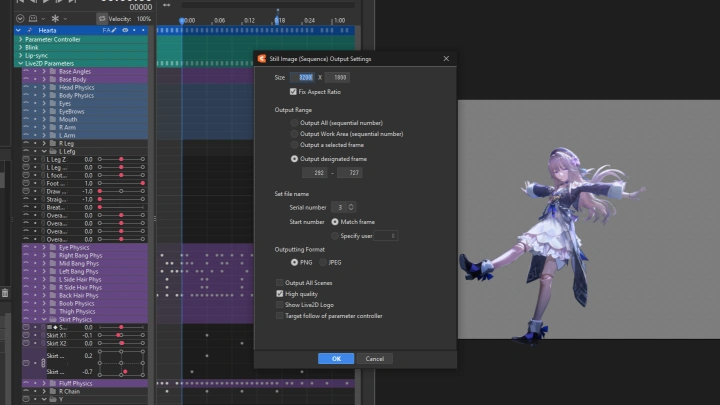Viewport: 720px width, 405px height.
Task: Click the pencil edit icon on Hearta track
Action: (x=114, y=30)
